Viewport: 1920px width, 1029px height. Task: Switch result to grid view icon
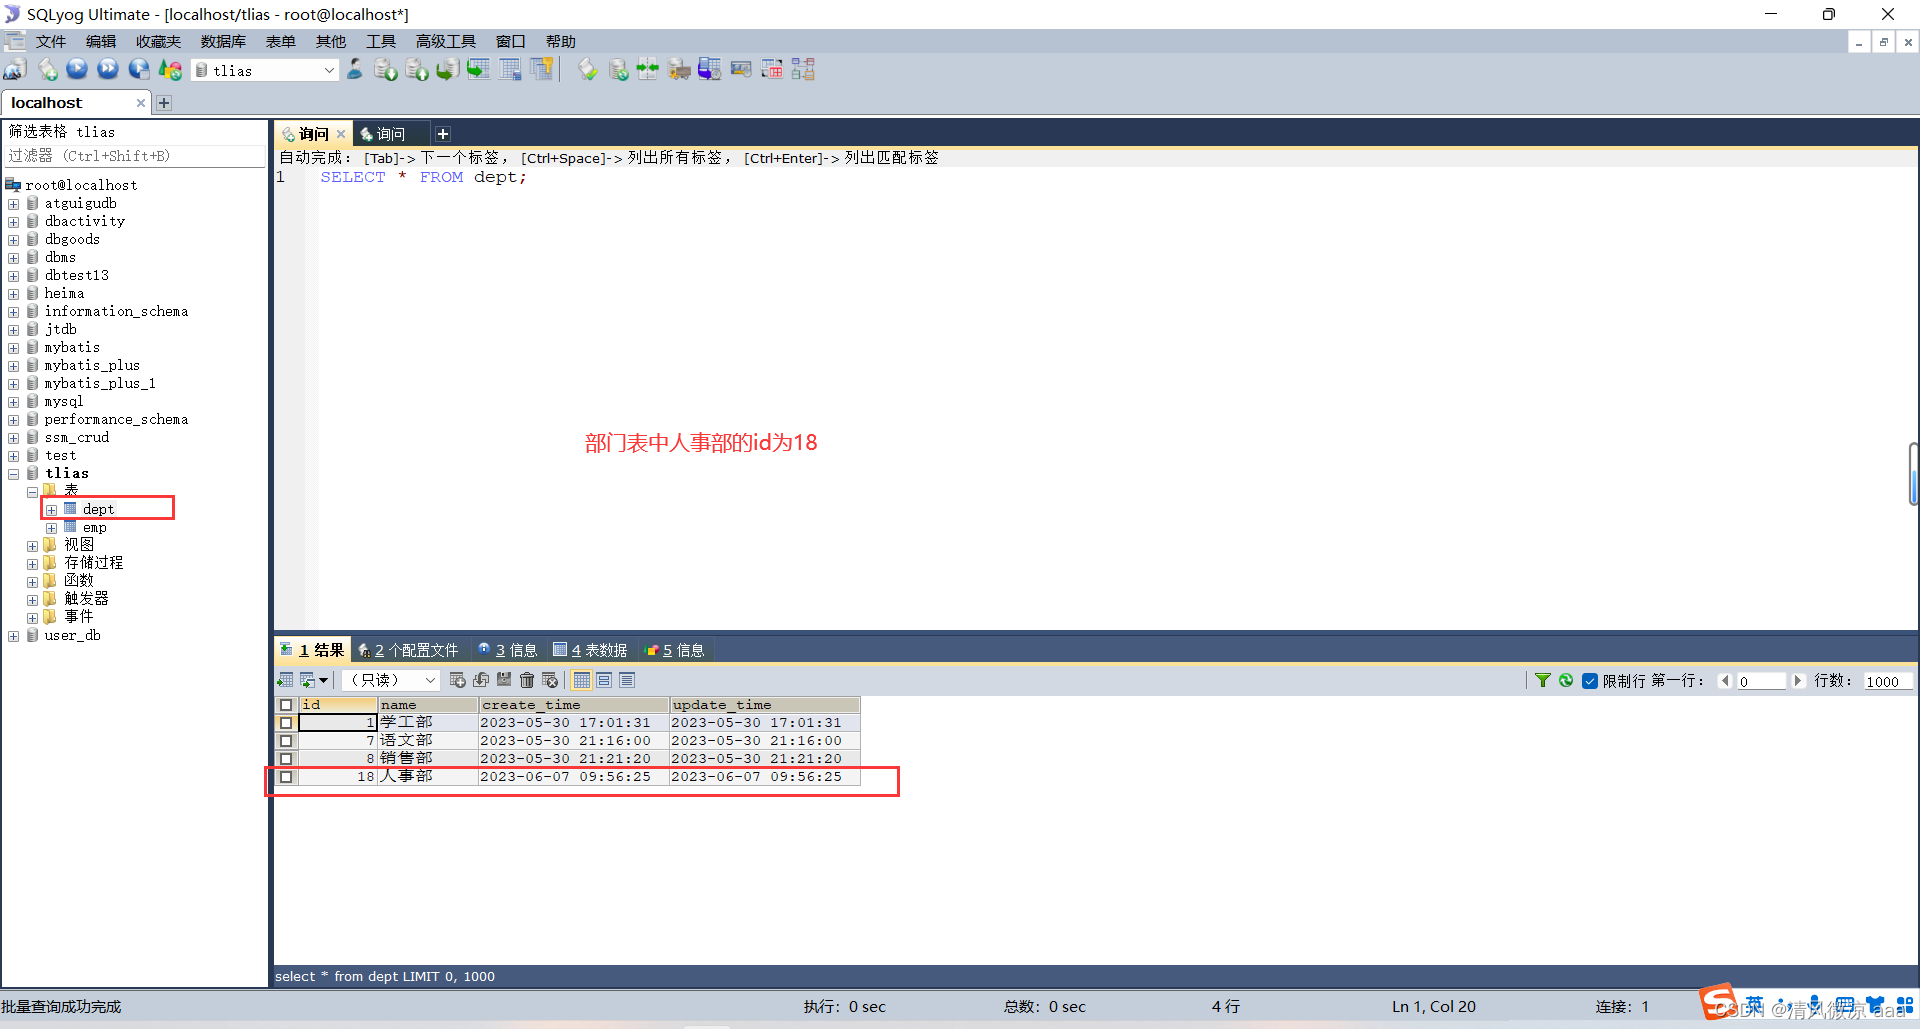pyautogui.click(x=582, y=680)
